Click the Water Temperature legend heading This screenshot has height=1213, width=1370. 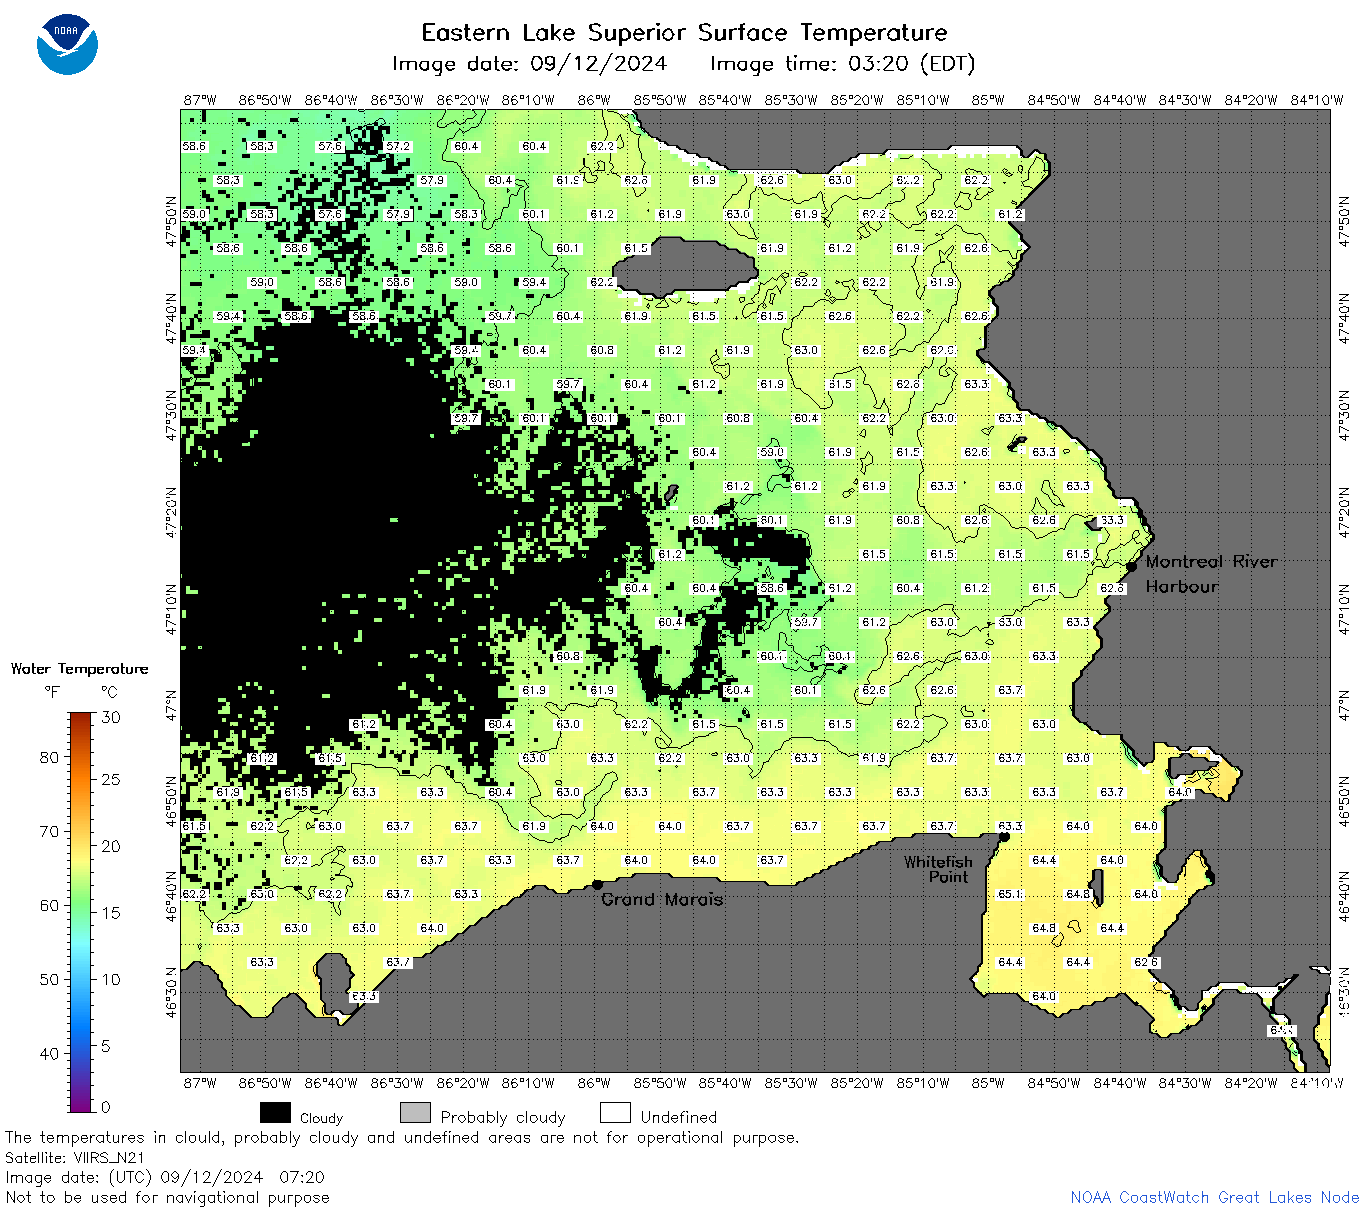79,669
